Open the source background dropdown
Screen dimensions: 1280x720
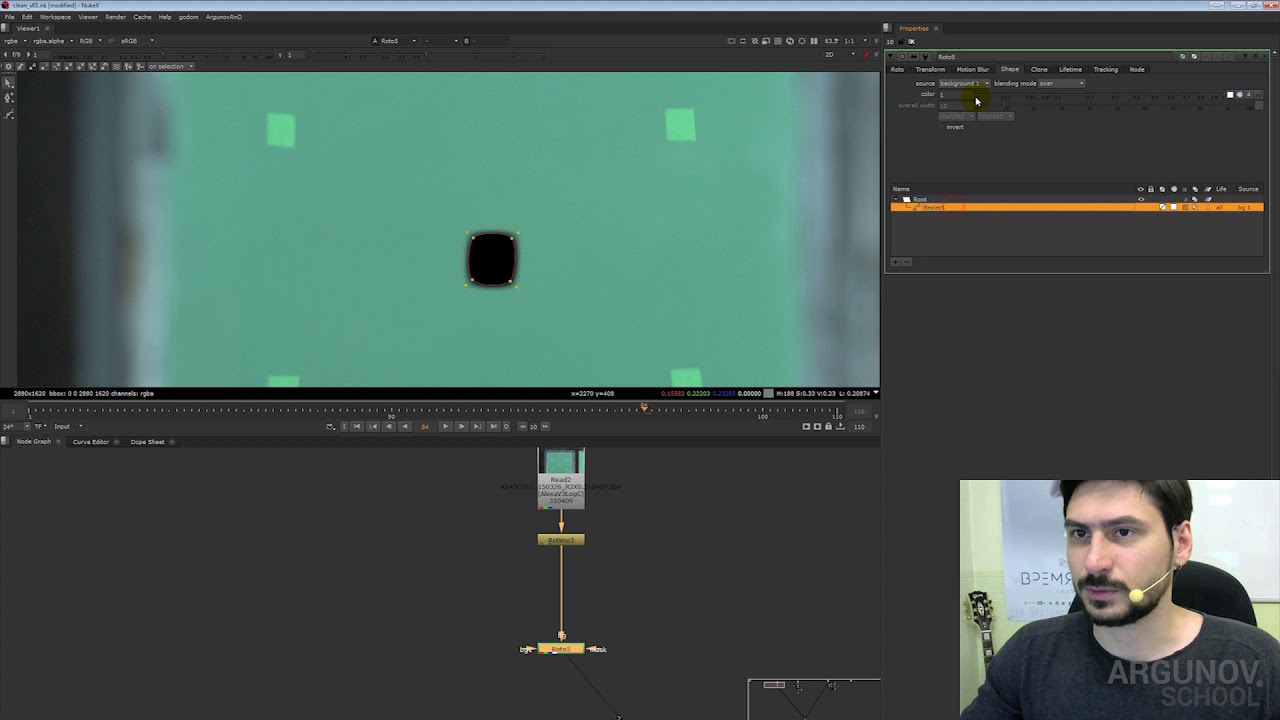point(964,83)
